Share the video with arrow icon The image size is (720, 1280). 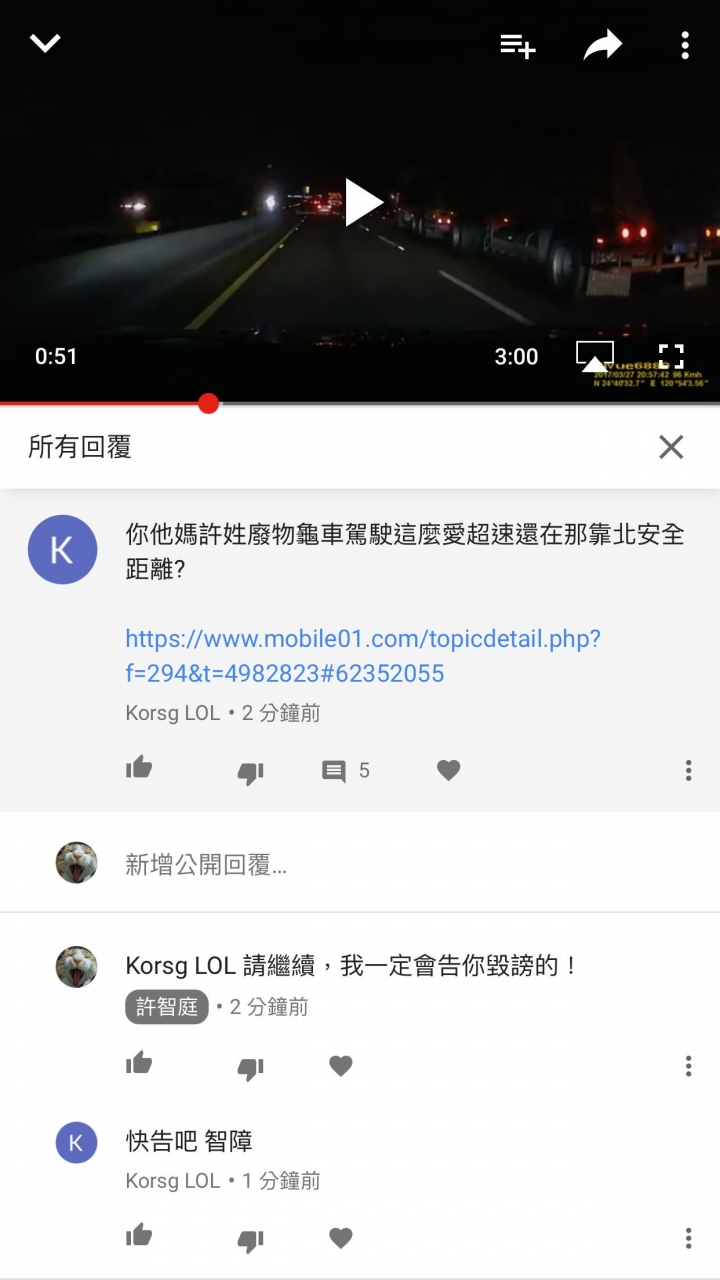pos(603,45)
